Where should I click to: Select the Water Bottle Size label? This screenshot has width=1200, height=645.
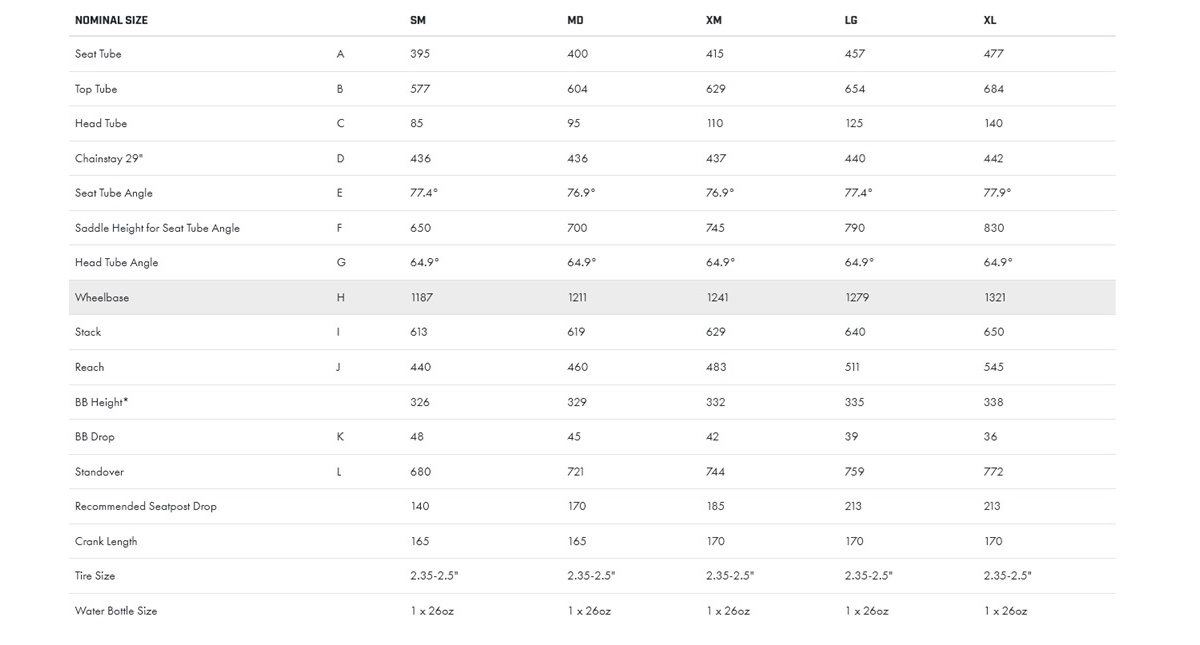pos(116,611)
